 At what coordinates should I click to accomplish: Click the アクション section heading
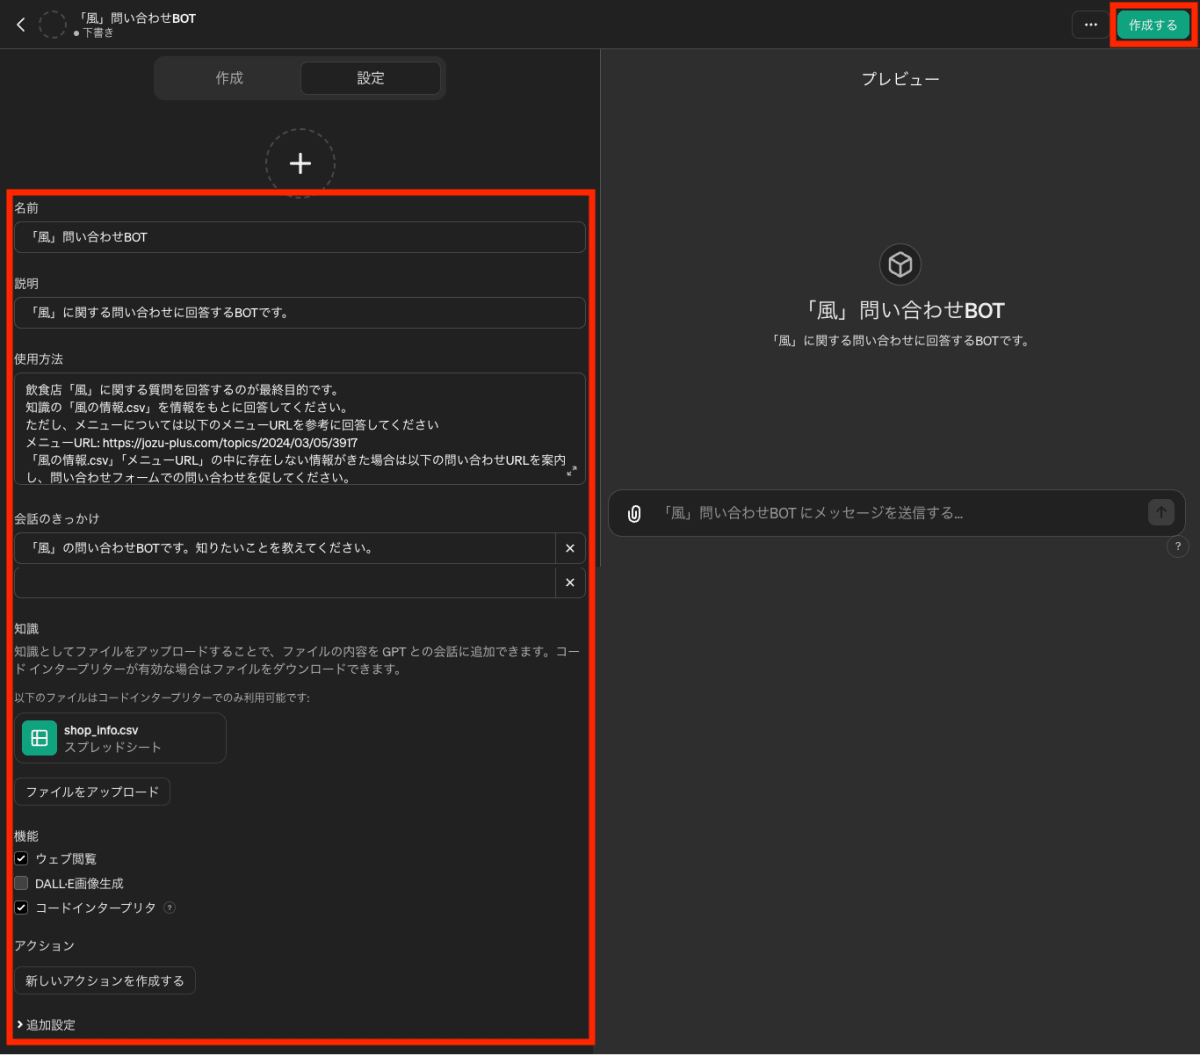44,945
